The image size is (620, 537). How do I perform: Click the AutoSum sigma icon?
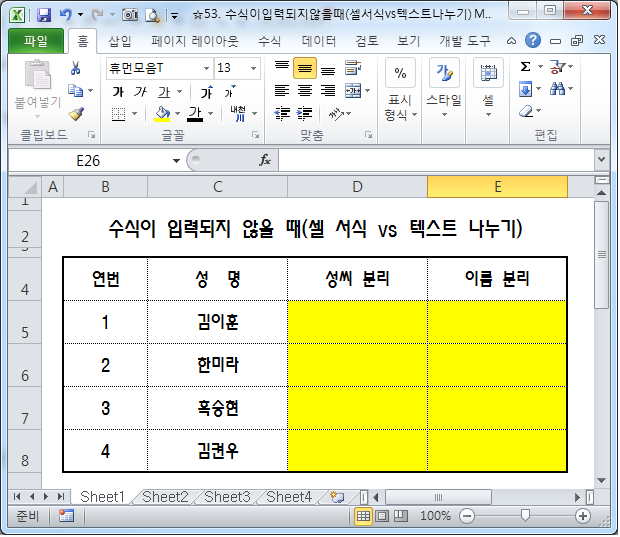[x=525, y=66]
